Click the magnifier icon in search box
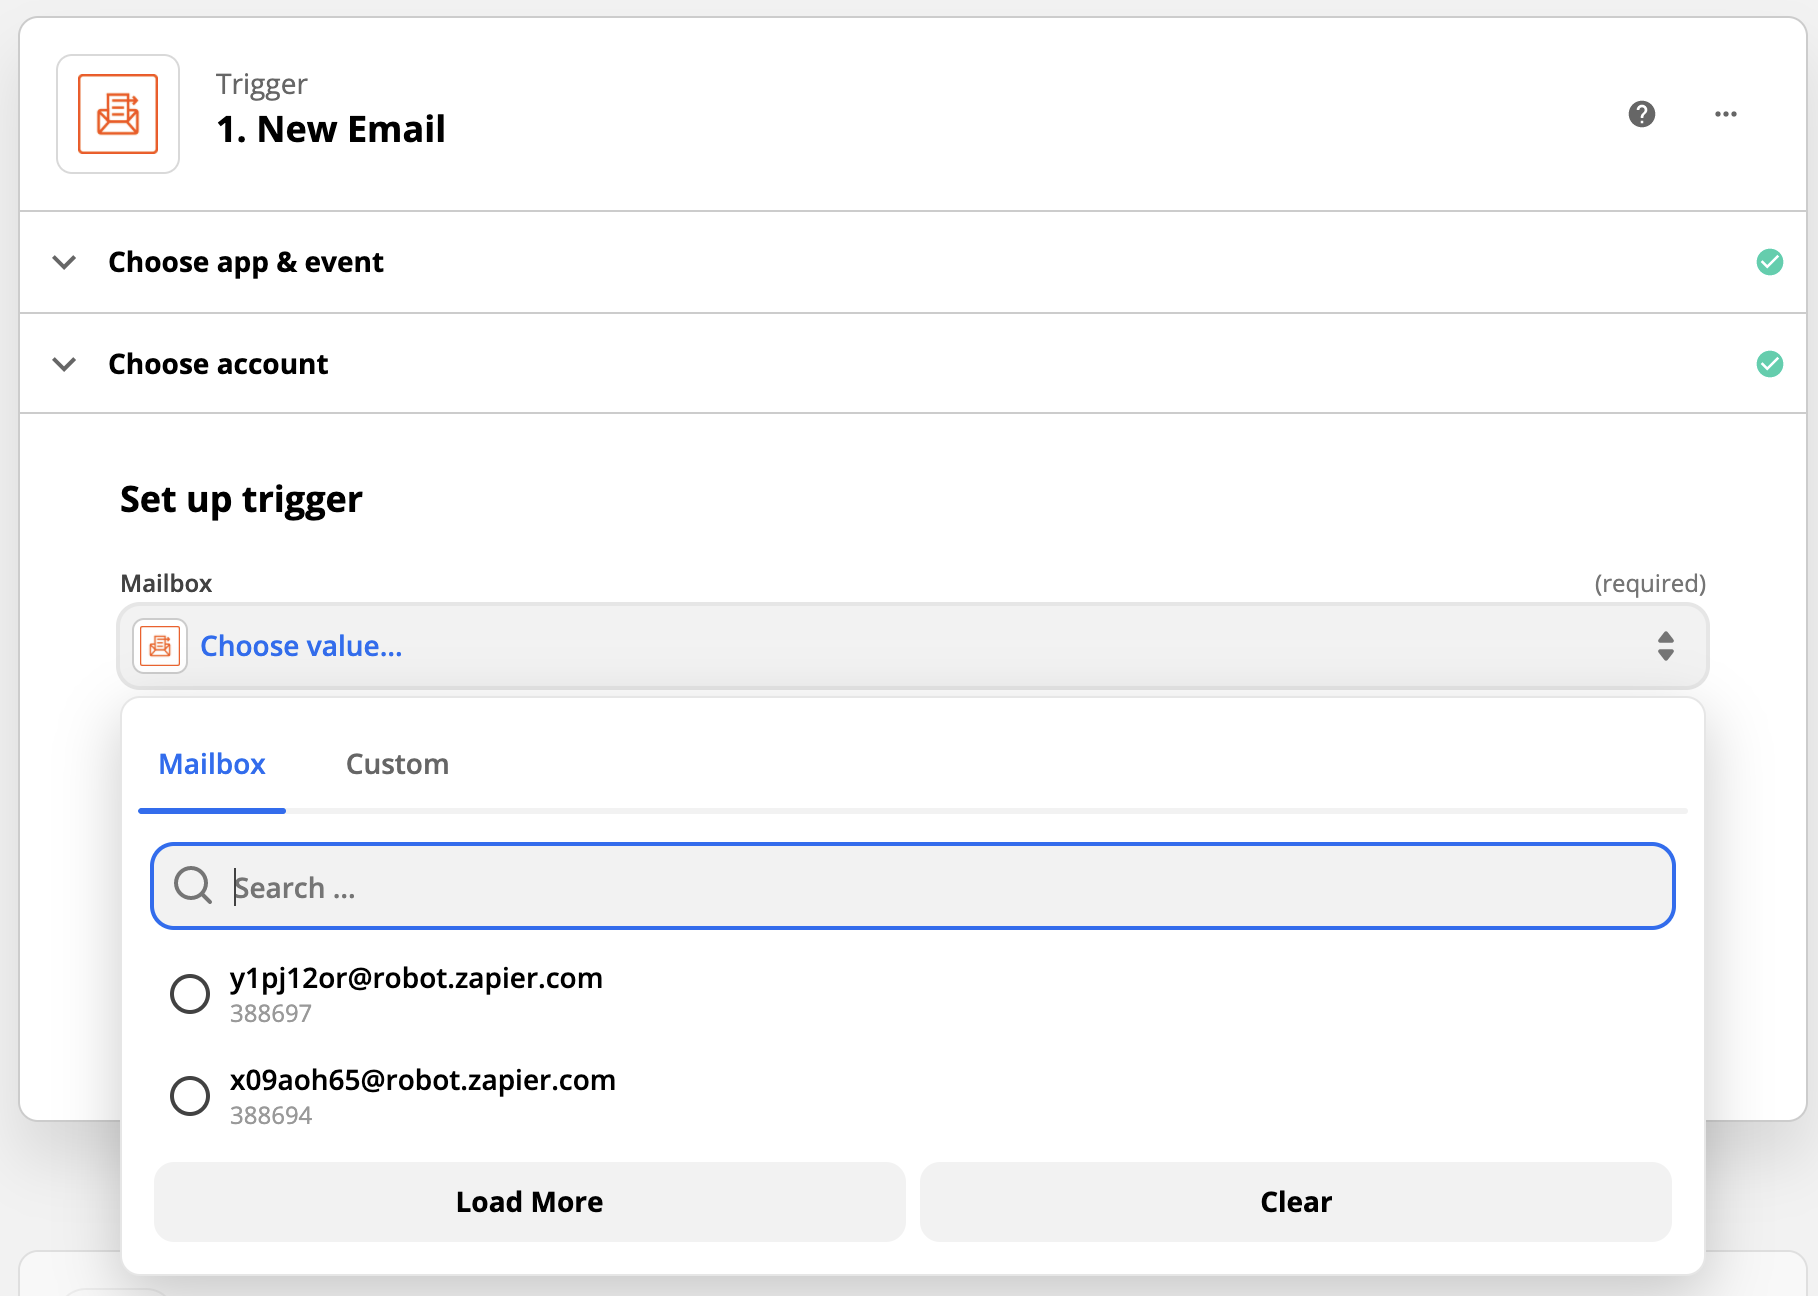Image resolution: width=1818 pixels, height=1296 pixels. 192,886
